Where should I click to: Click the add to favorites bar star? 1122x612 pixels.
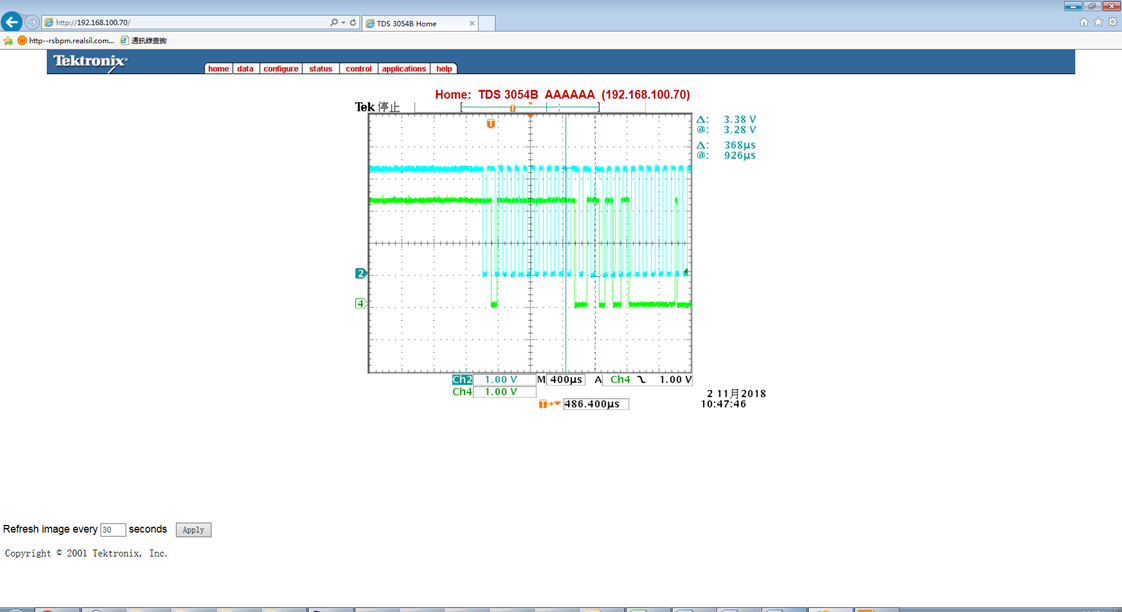pyautogui.click(x=8, y=41)
